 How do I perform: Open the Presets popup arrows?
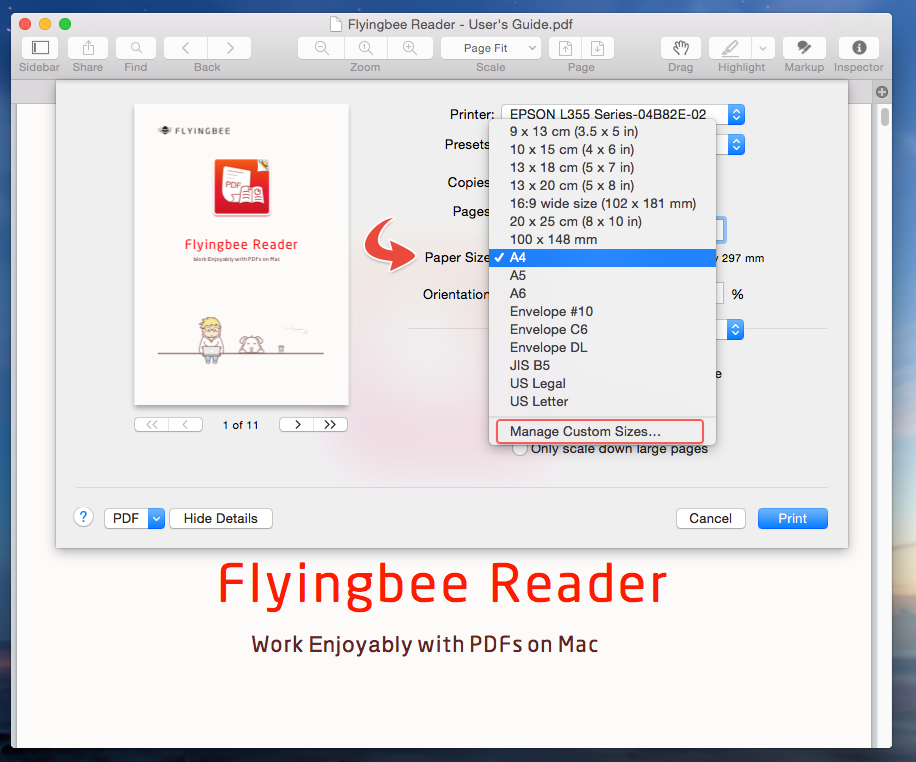point(736,144)
